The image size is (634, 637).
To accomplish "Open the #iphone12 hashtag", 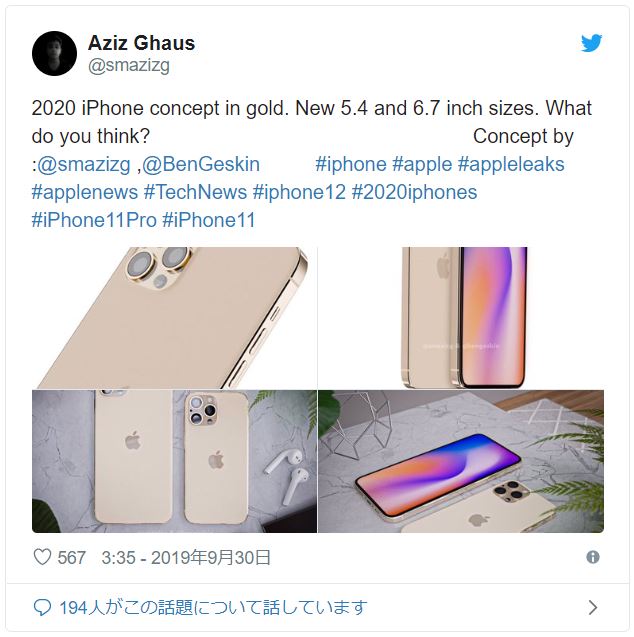I will coord(299,192).
